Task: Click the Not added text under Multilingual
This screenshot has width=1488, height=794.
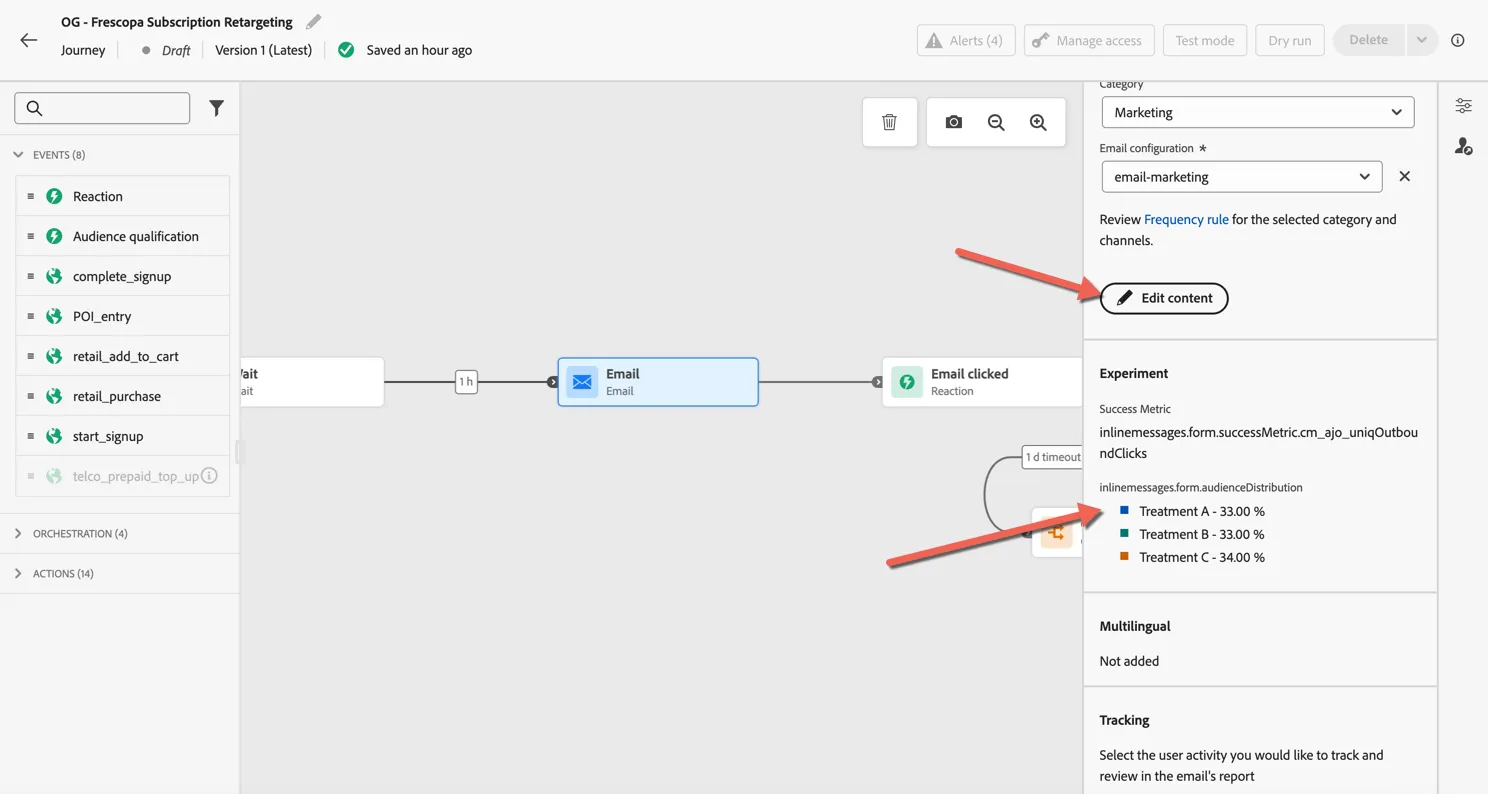Action: pos(1129,661)
